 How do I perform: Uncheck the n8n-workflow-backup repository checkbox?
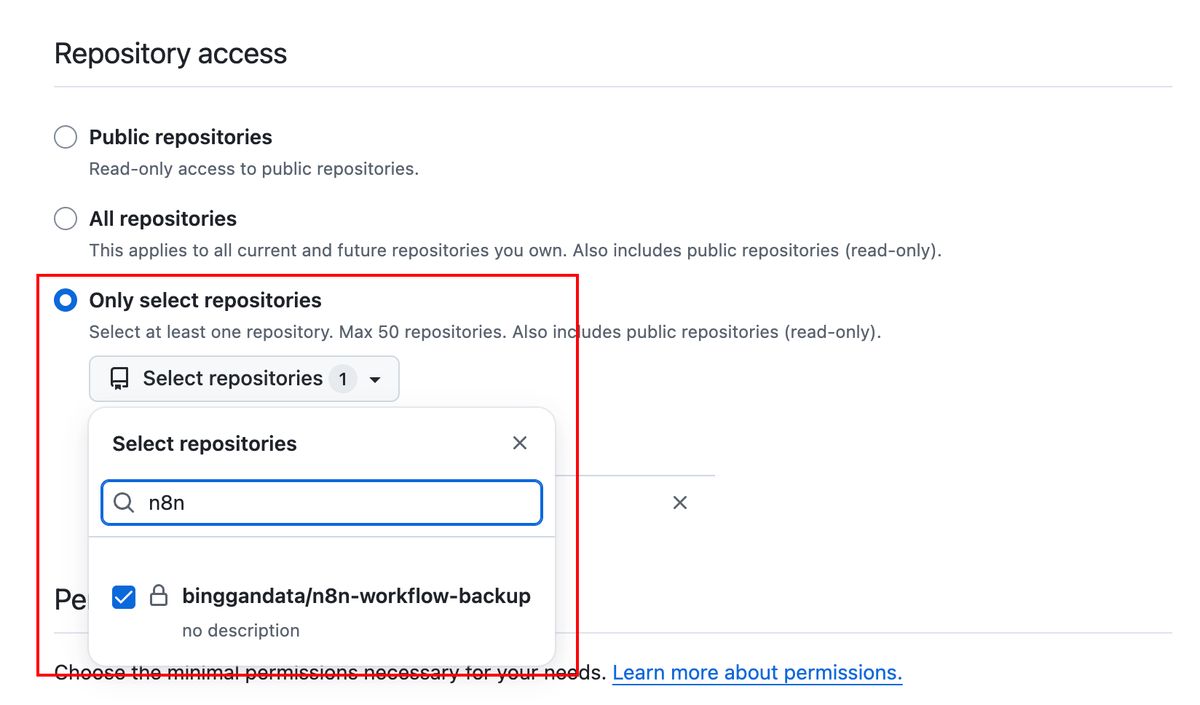[124, 597]
